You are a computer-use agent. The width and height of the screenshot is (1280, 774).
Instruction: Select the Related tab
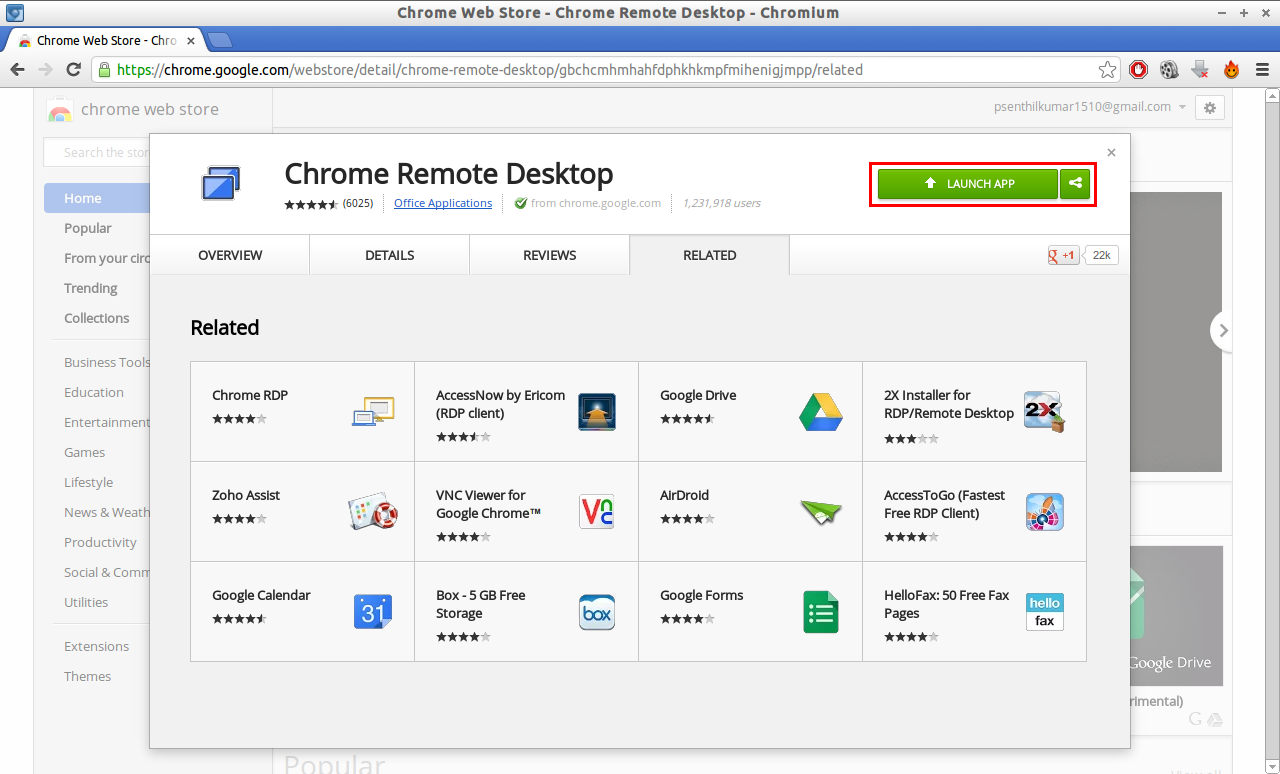[710, 255]
